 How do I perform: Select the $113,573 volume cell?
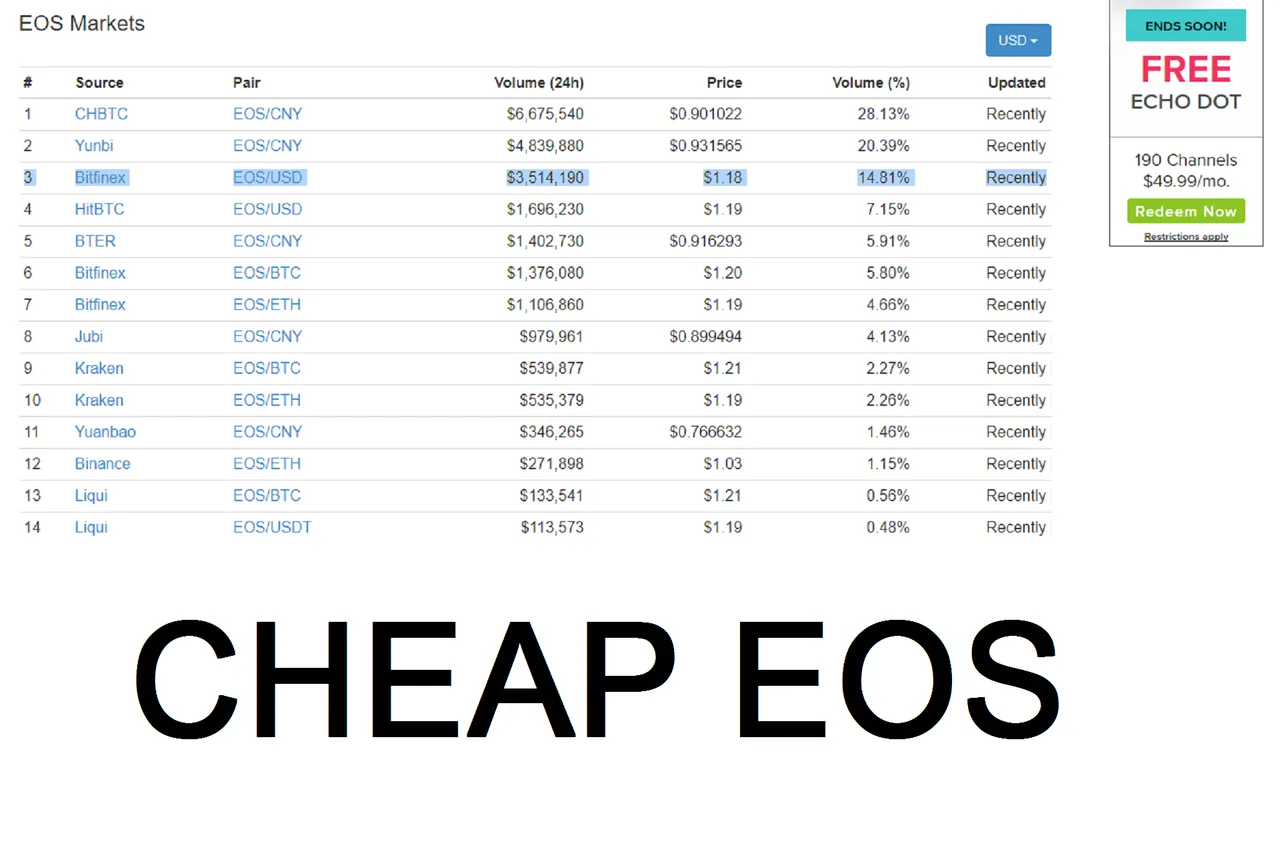[x=552, y=528]
